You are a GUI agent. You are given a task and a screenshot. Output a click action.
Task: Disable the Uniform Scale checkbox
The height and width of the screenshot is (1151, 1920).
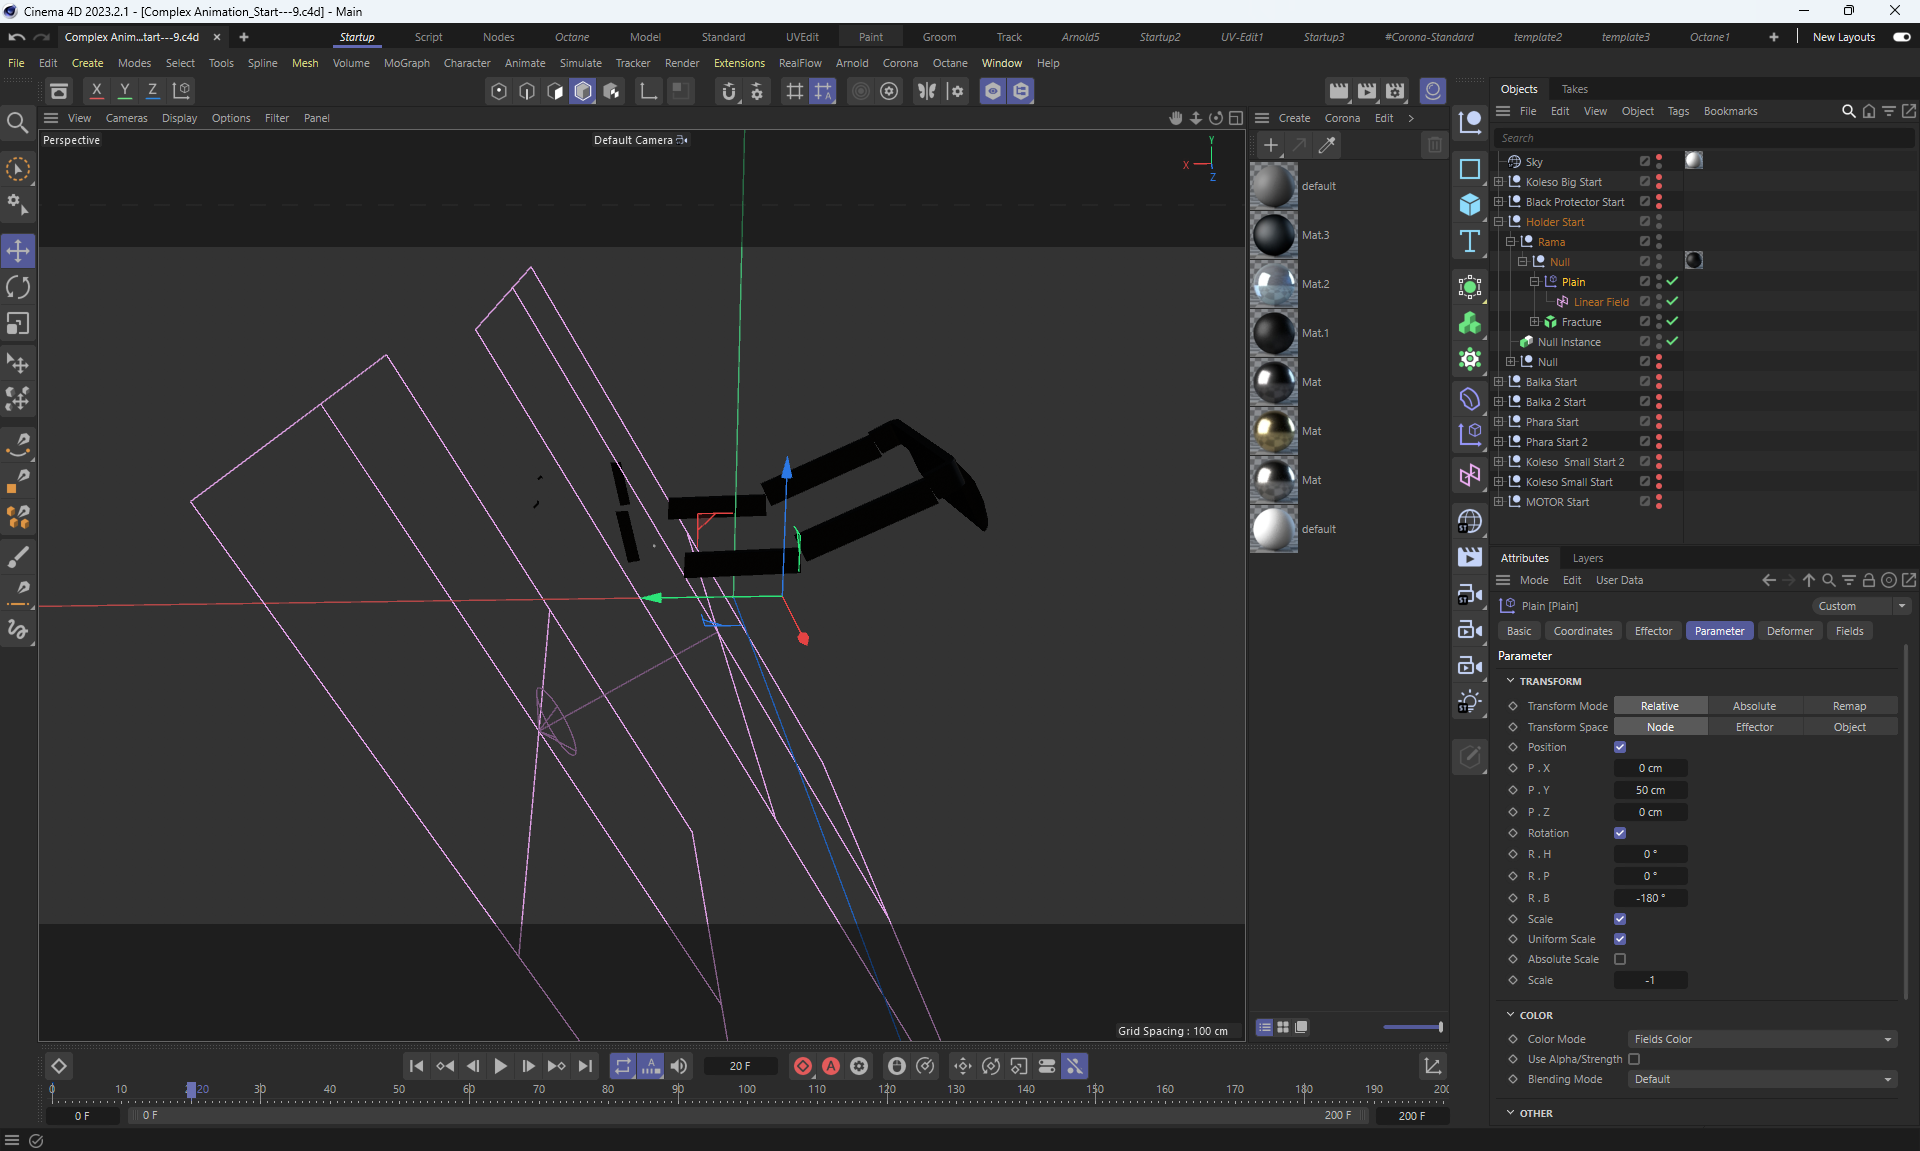pos(1620,939)
